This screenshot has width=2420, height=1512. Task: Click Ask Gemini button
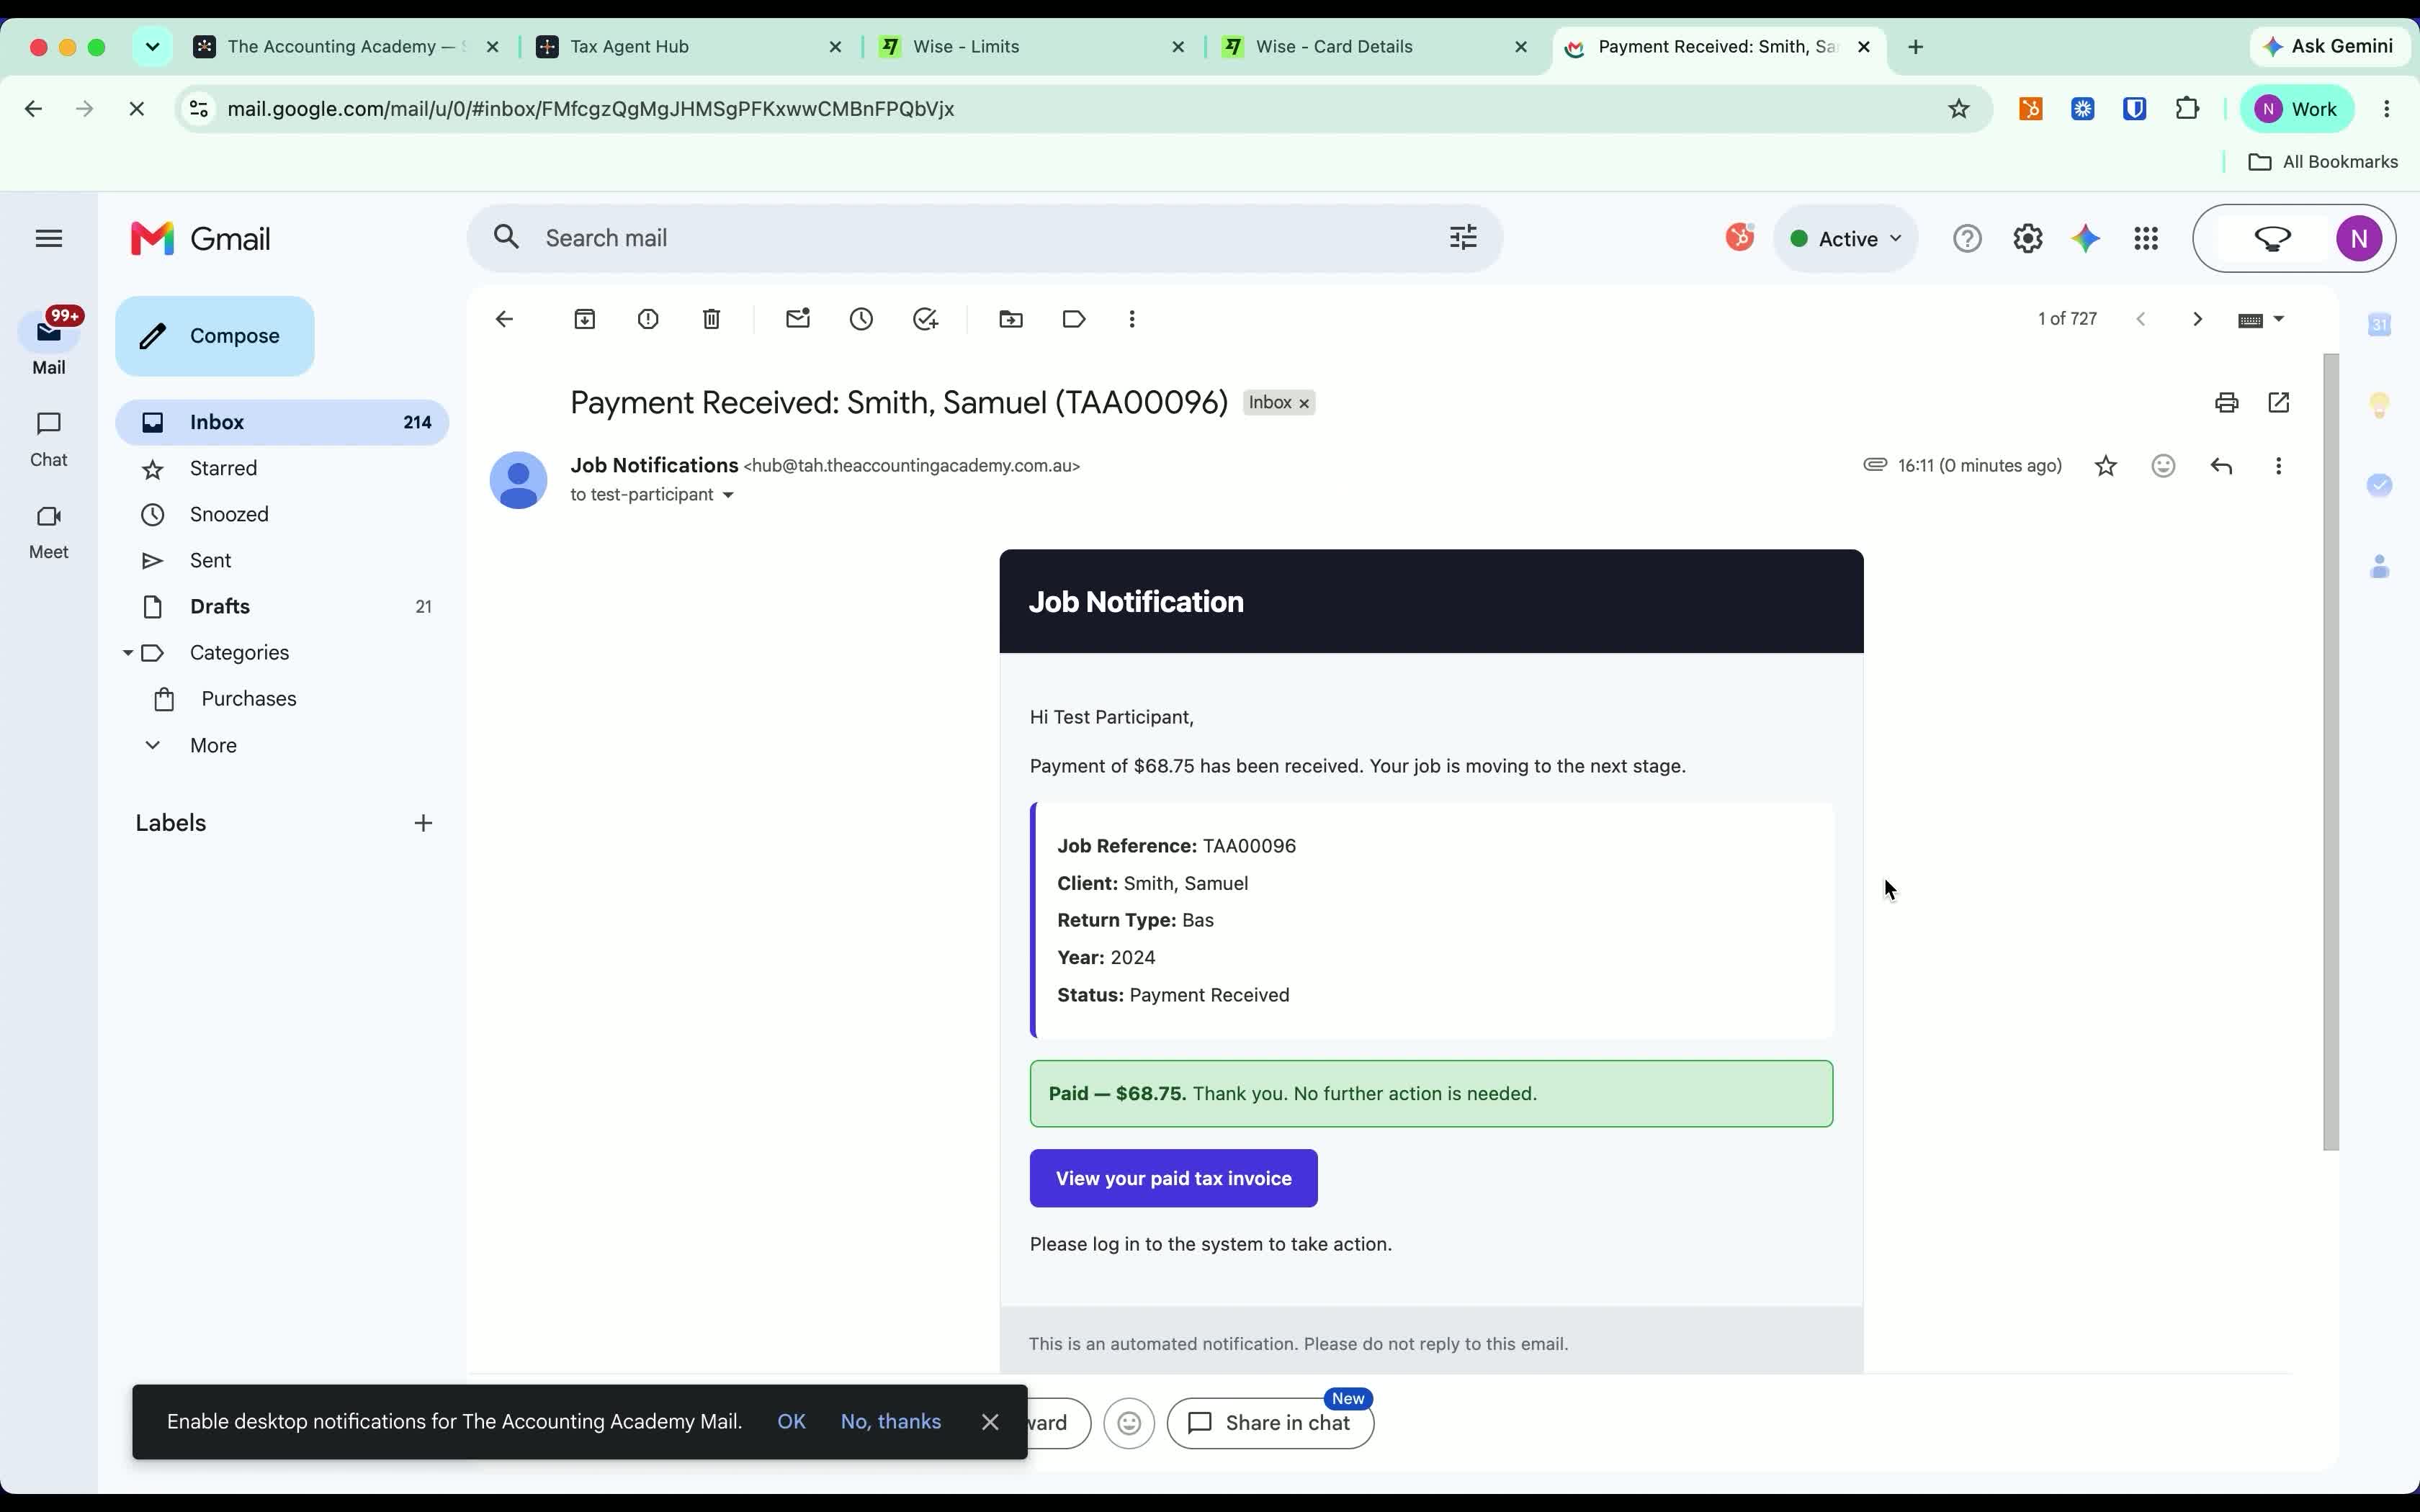(x=2330, y=46)
